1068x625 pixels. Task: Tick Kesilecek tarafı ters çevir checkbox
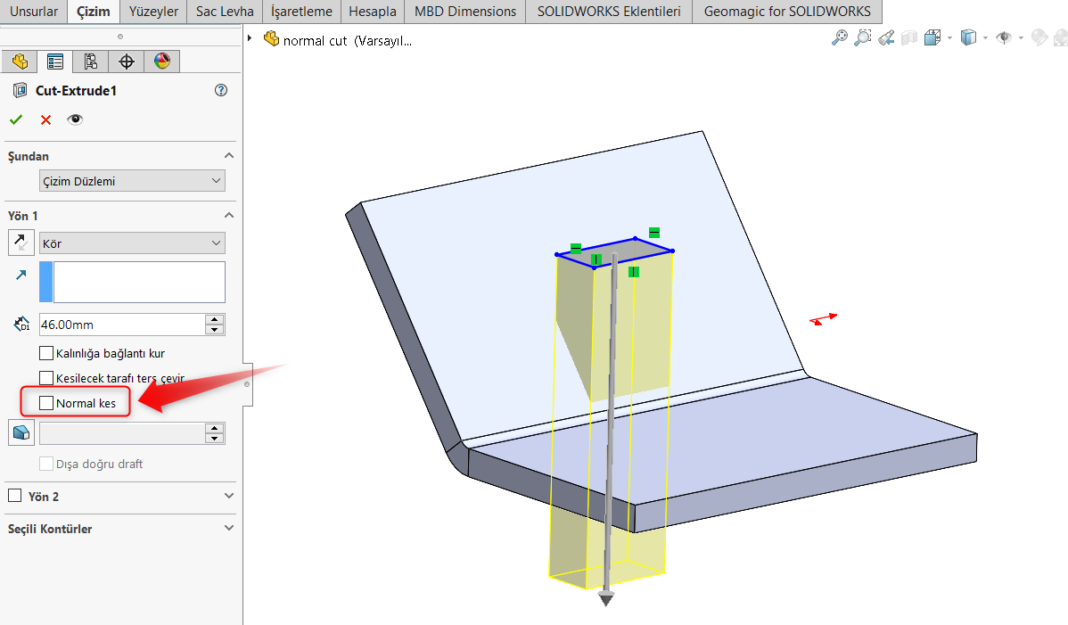pos(46,377)
